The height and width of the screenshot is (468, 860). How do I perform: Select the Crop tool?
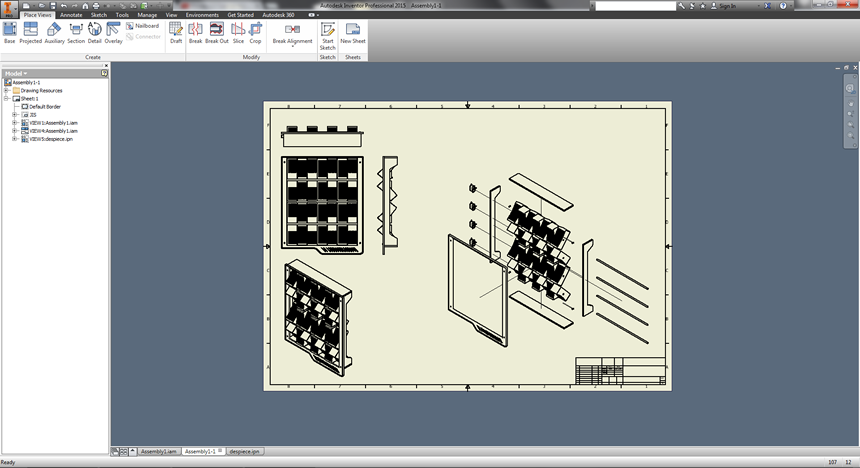coord(255,33)
